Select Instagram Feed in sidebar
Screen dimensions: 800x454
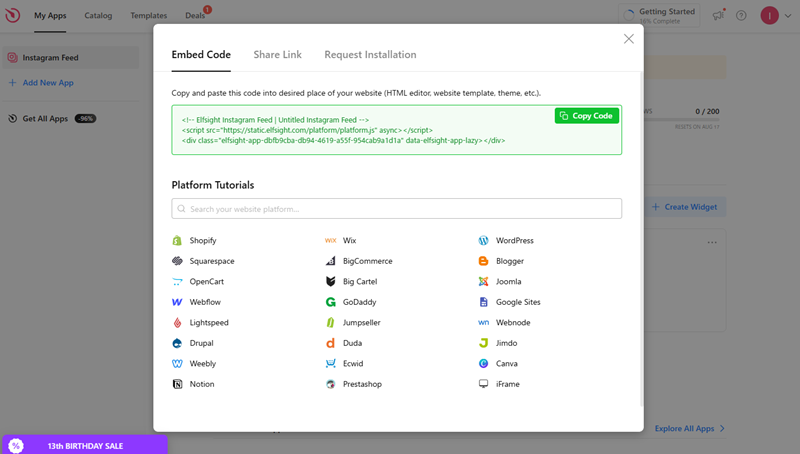70,58
